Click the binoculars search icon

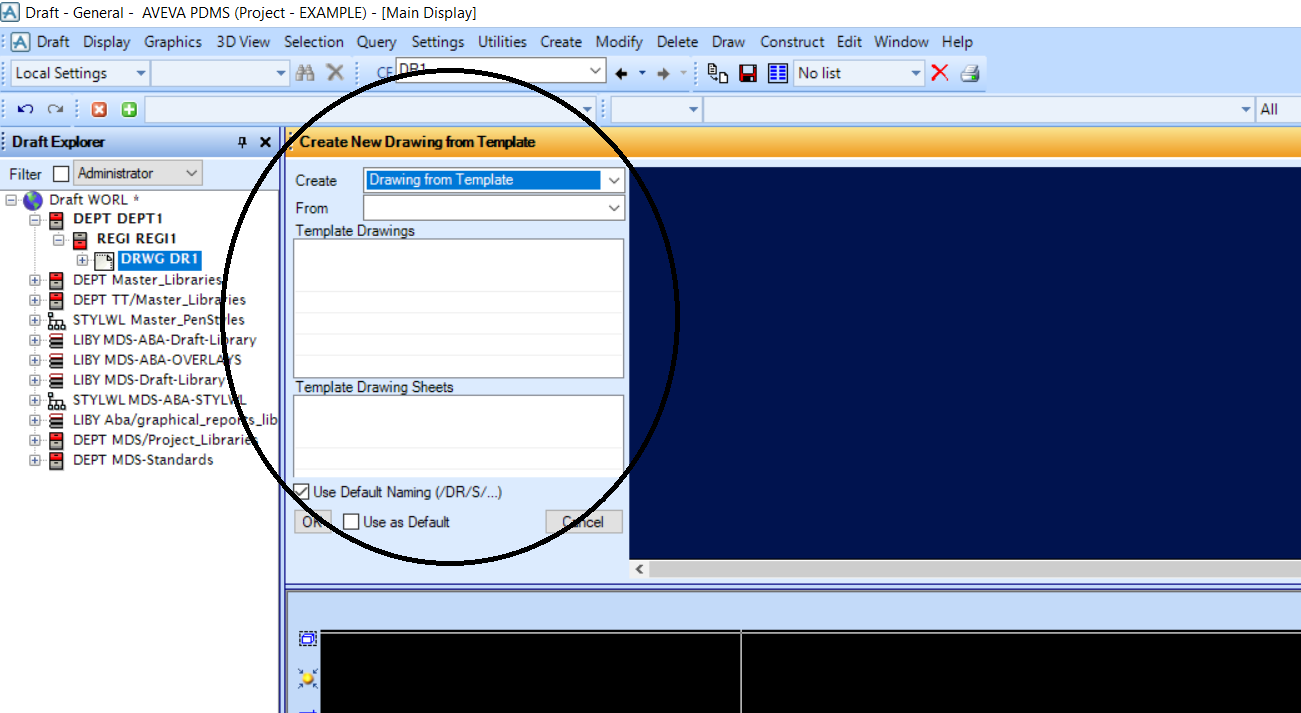307,73
